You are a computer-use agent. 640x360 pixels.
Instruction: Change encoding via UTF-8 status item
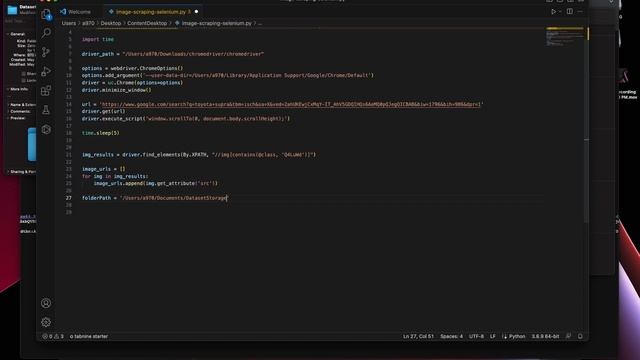coord(476,336)
